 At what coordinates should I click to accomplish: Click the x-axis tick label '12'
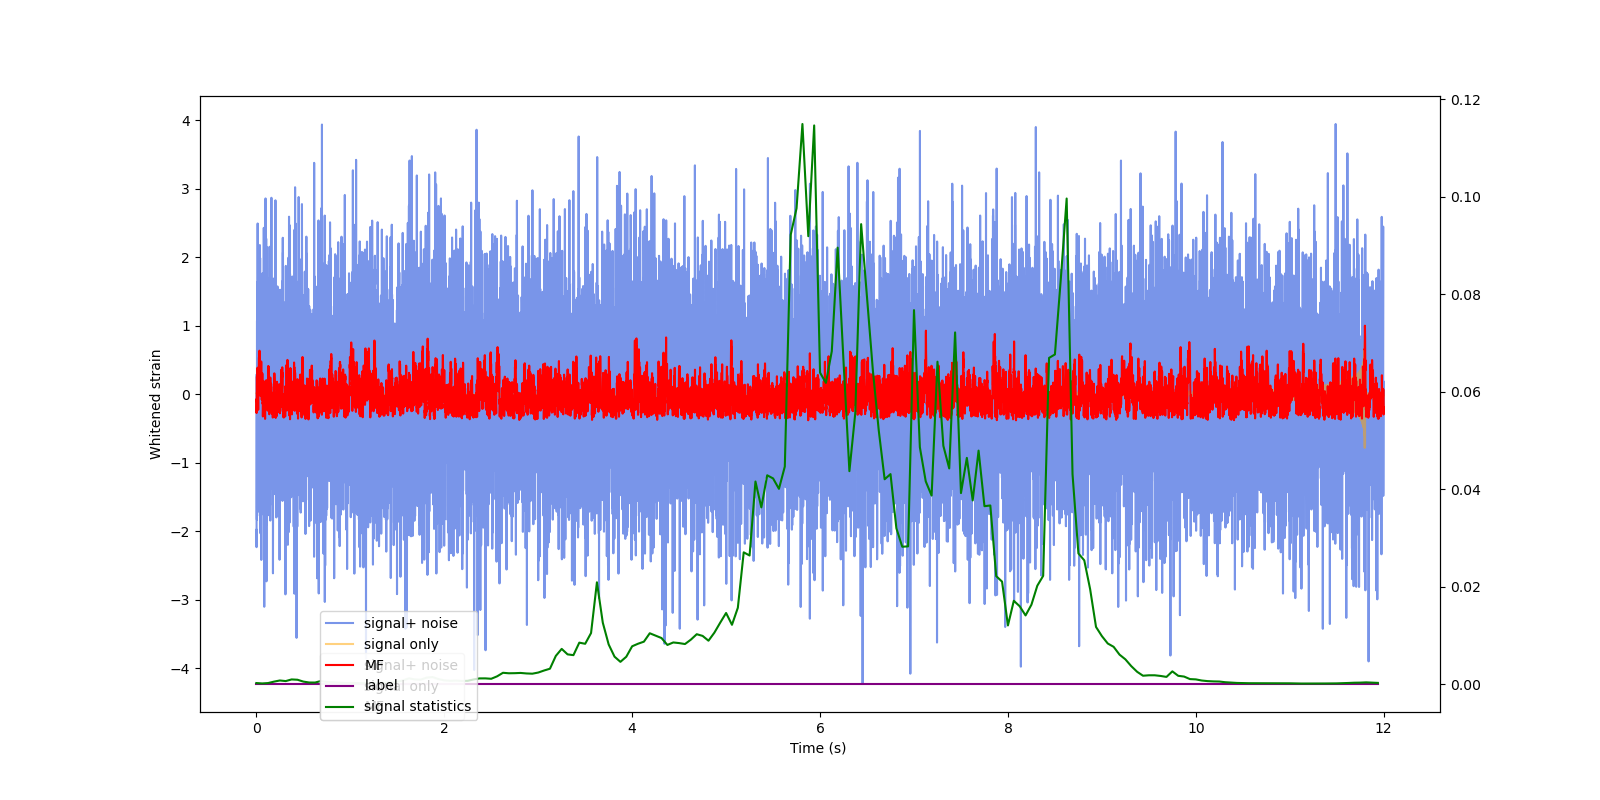click(x=1384, y=728)
